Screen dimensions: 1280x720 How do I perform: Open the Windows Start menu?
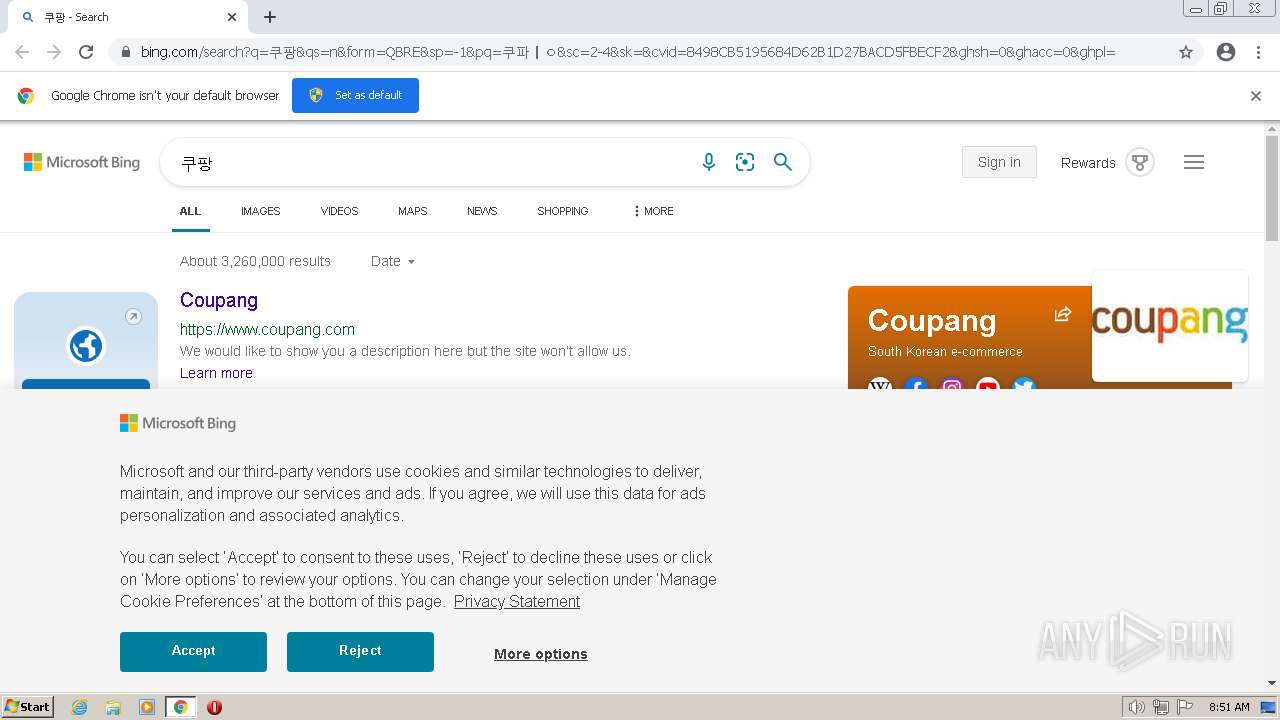pyautogui.click(x=28, y=707)
